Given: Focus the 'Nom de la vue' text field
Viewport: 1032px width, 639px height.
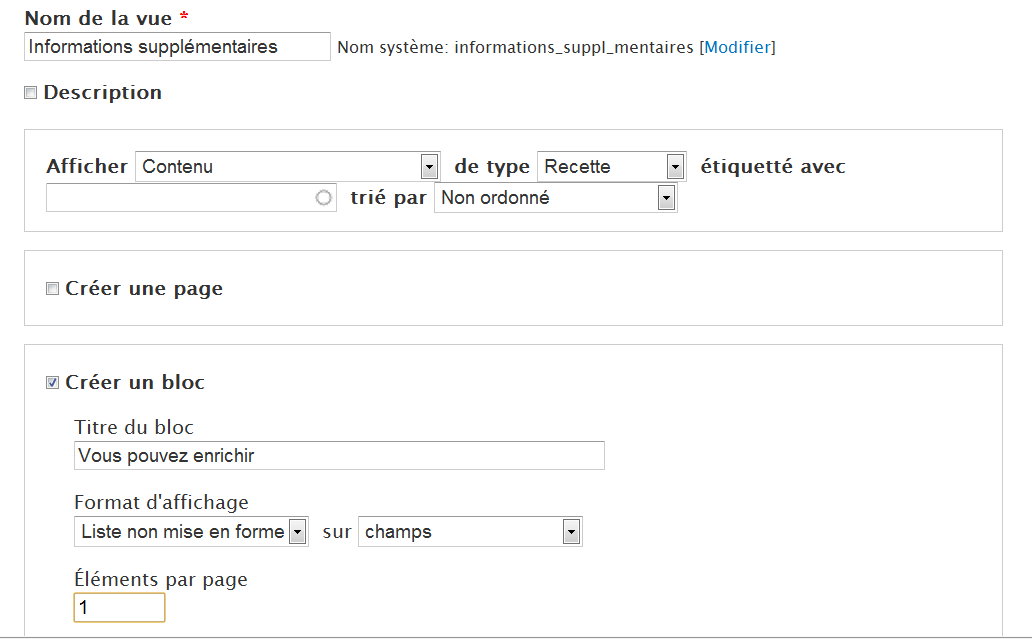Looking at the screenshot, I should coord(177,47).
